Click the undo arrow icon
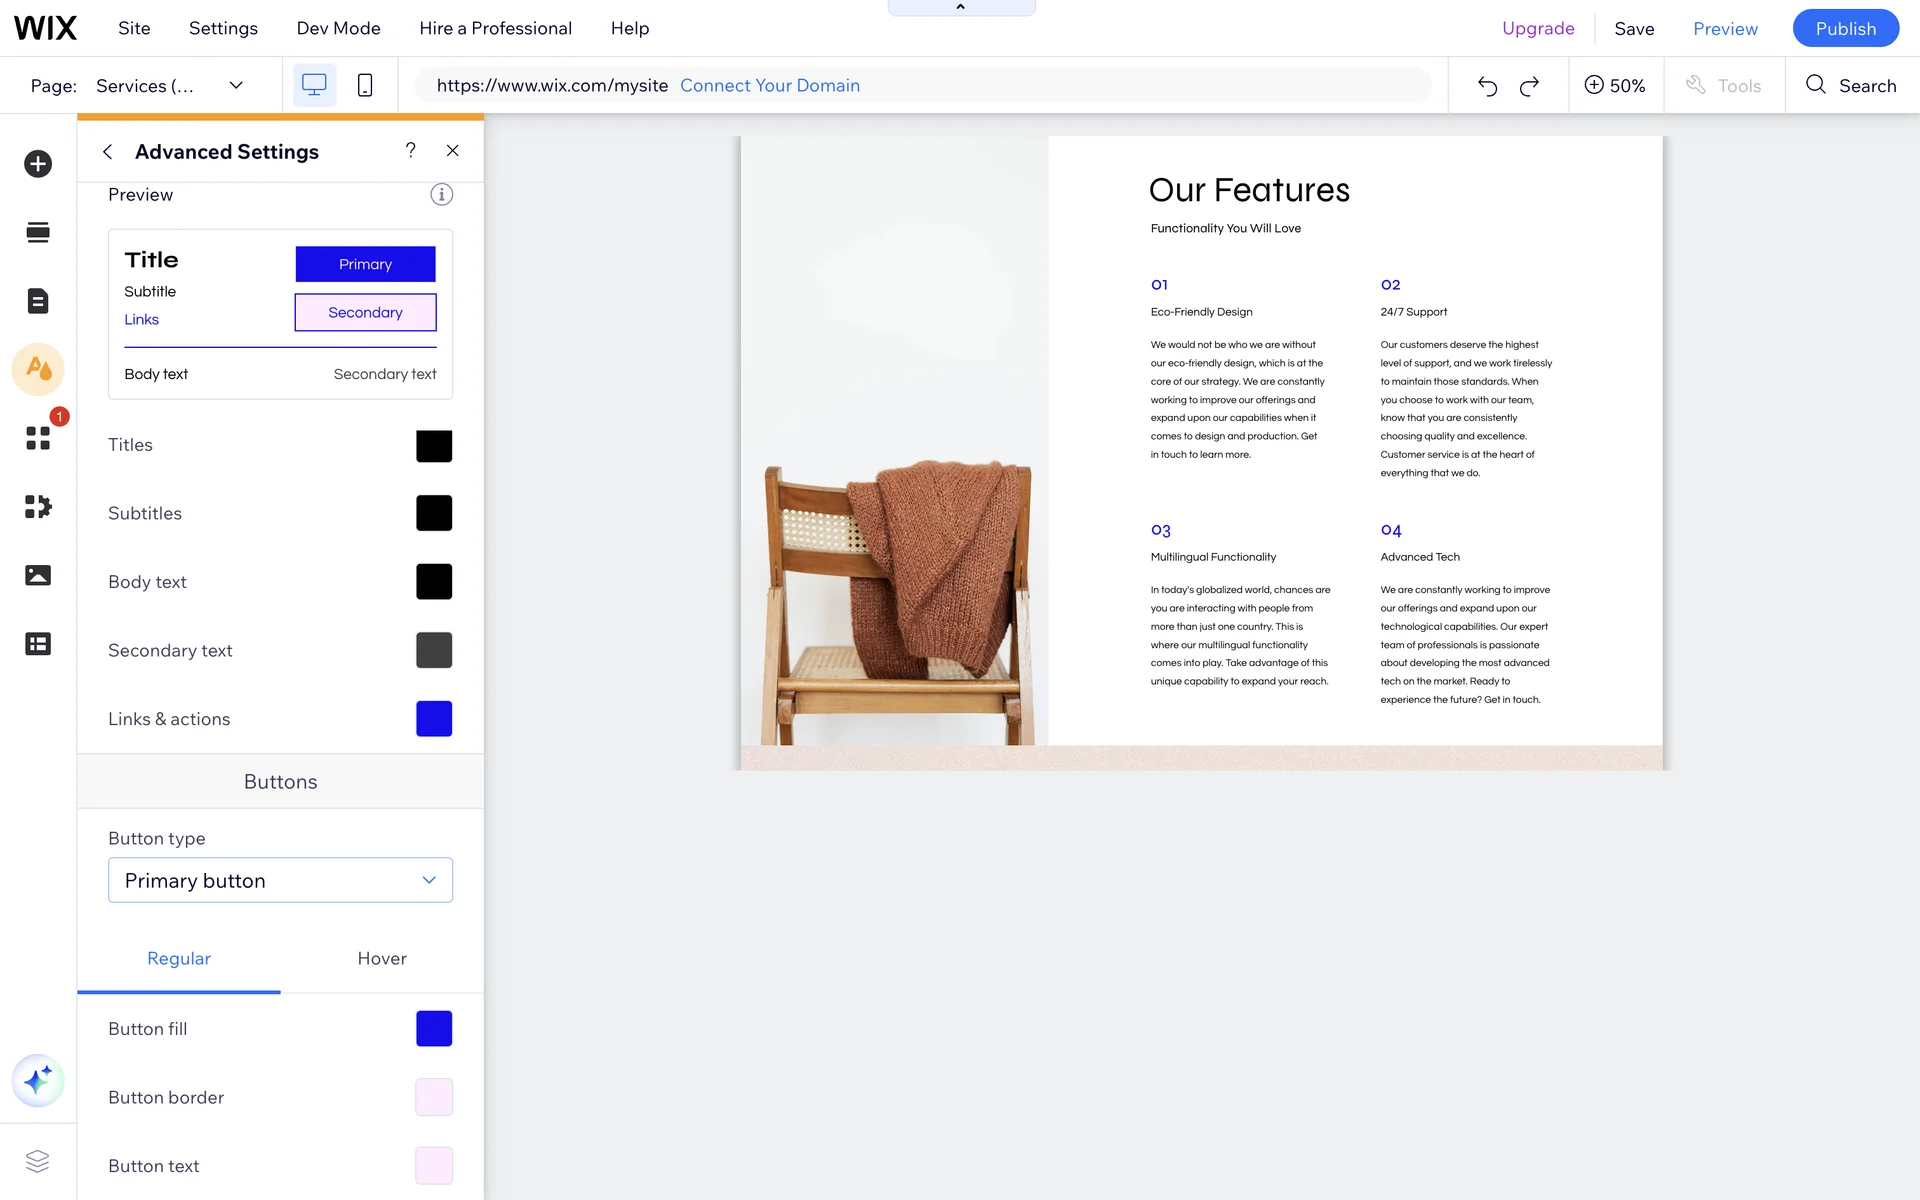Screen dimensions: 1920x1200 tap(1487, 86)
